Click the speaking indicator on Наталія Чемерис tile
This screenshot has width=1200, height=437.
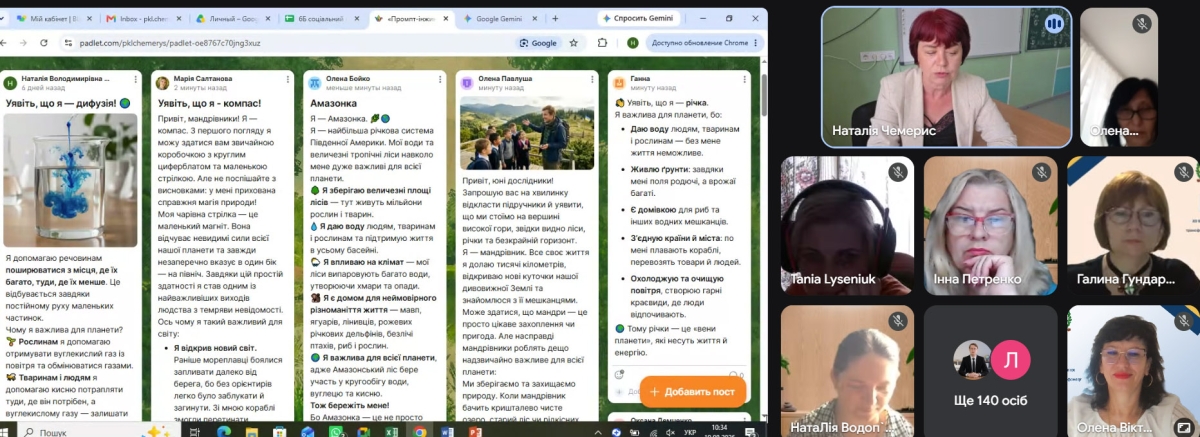point(1052,23)
